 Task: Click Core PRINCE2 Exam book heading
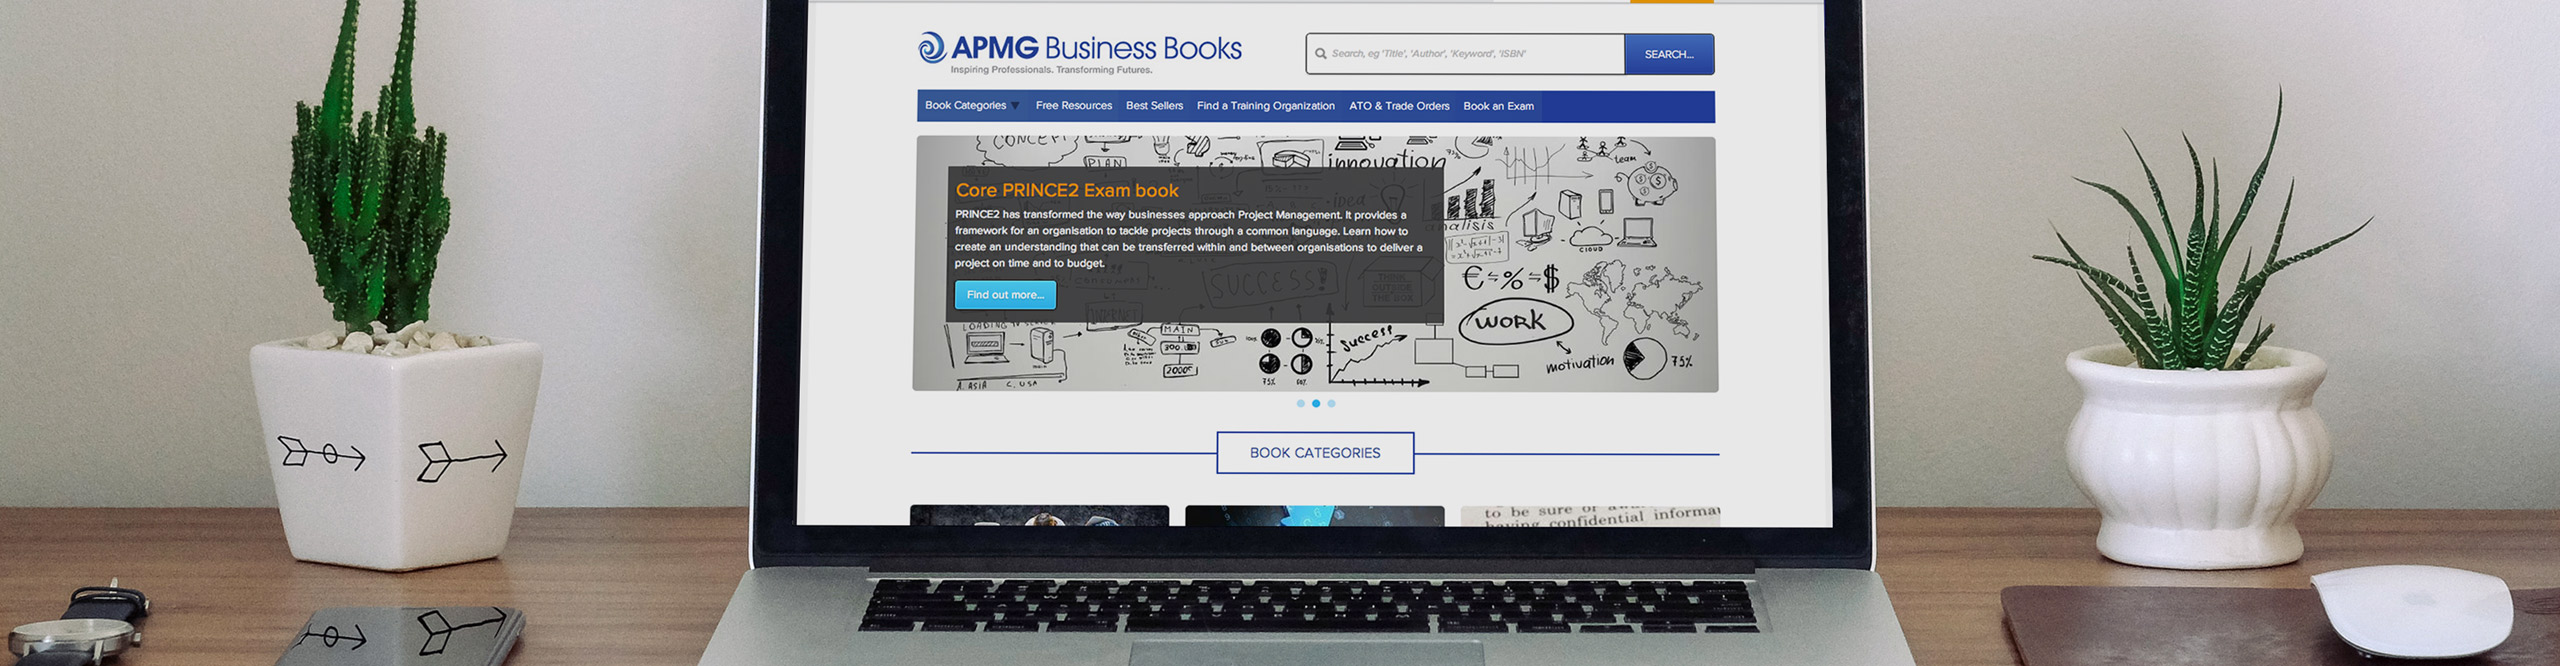point(1067,190)
